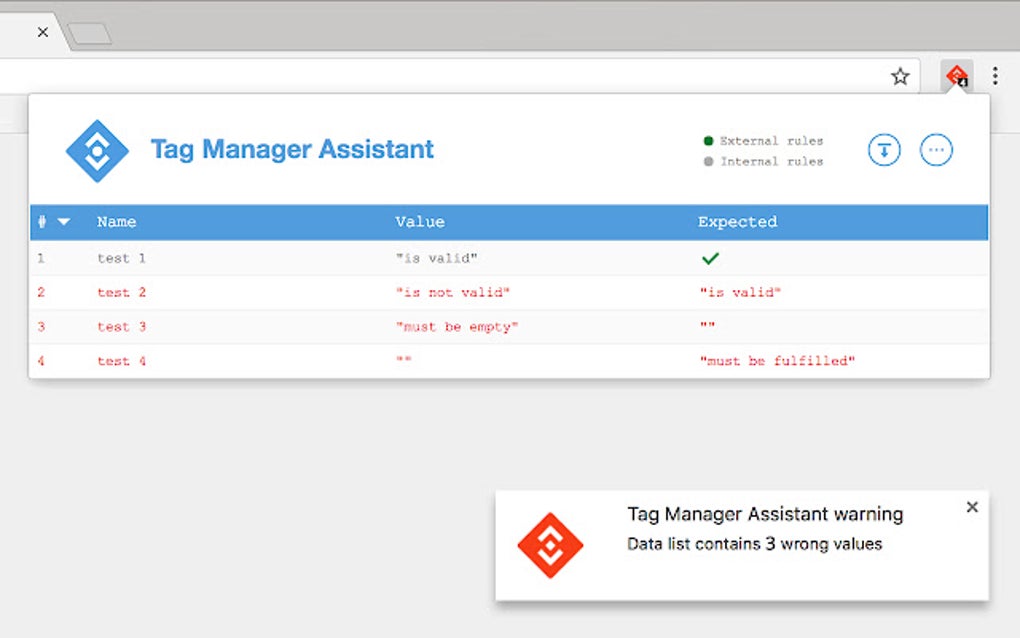Click value "is not valid"
Screen dimensions: 1020x638
[x=453, y=293]
